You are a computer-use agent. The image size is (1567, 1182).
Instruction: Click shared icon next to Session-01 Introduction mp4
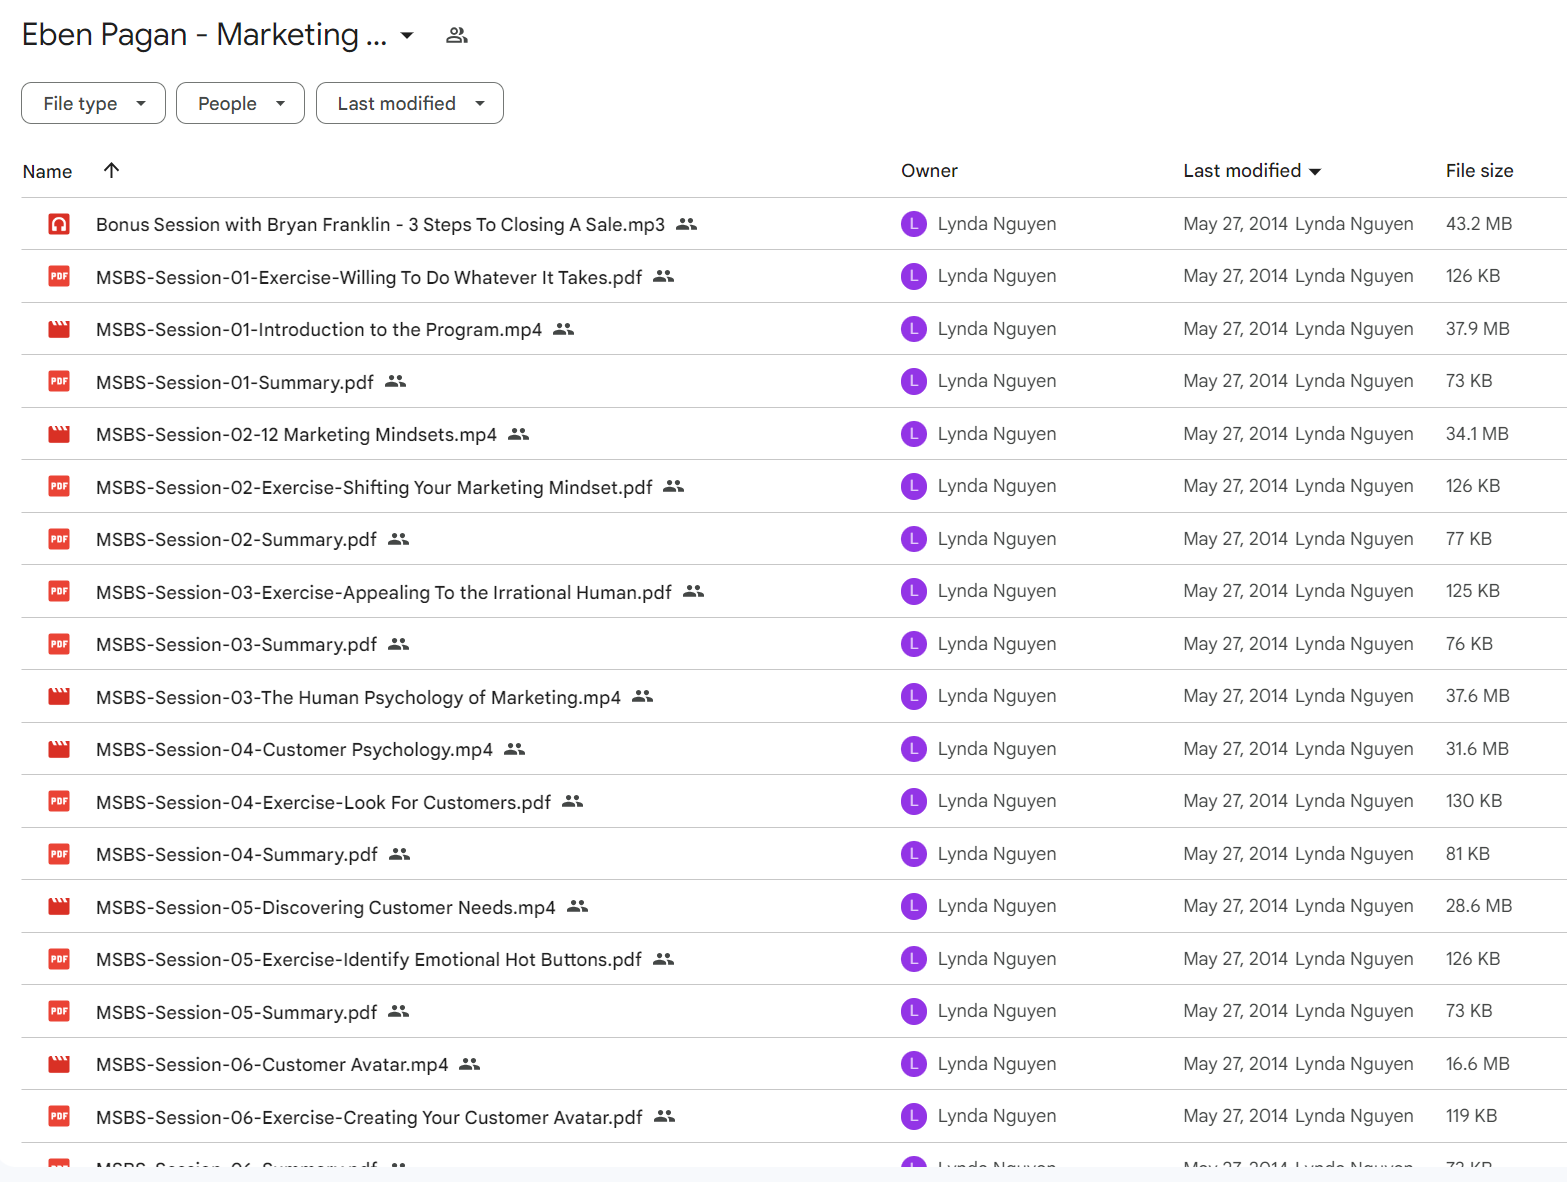click(563, 329)
